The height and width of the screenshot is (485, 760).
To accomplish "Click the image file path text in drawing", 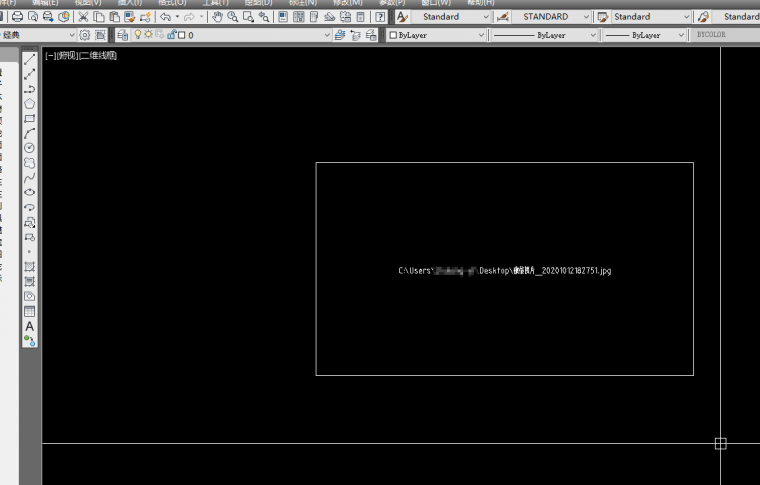I will [x=504, y=270].
